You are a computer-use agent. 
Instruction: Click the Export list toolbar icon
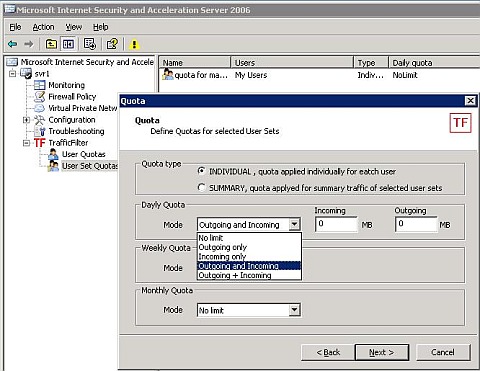90,44
